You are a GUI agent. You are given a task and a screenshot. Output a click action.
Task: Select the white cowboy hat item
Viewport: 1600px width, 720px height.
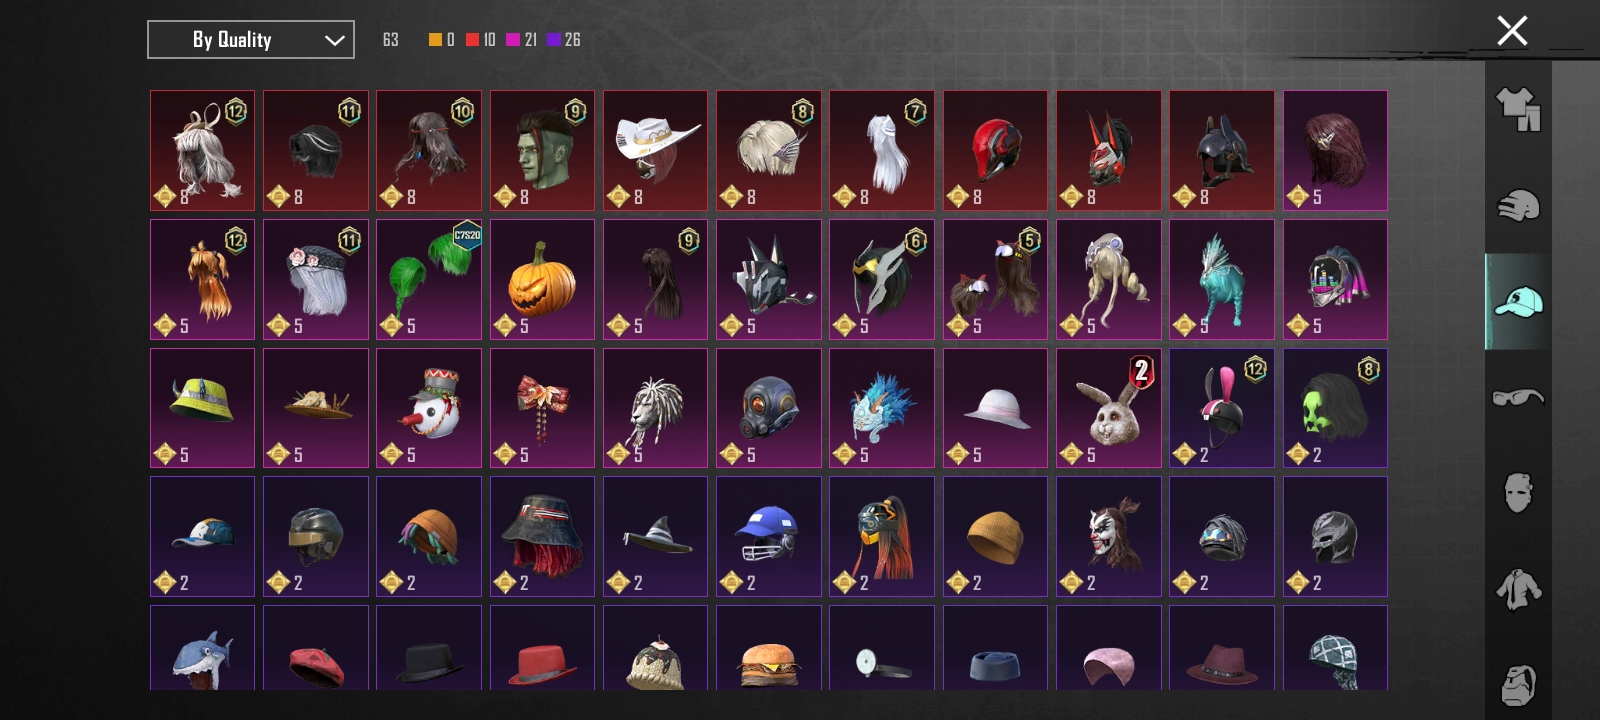click(655, 150)
